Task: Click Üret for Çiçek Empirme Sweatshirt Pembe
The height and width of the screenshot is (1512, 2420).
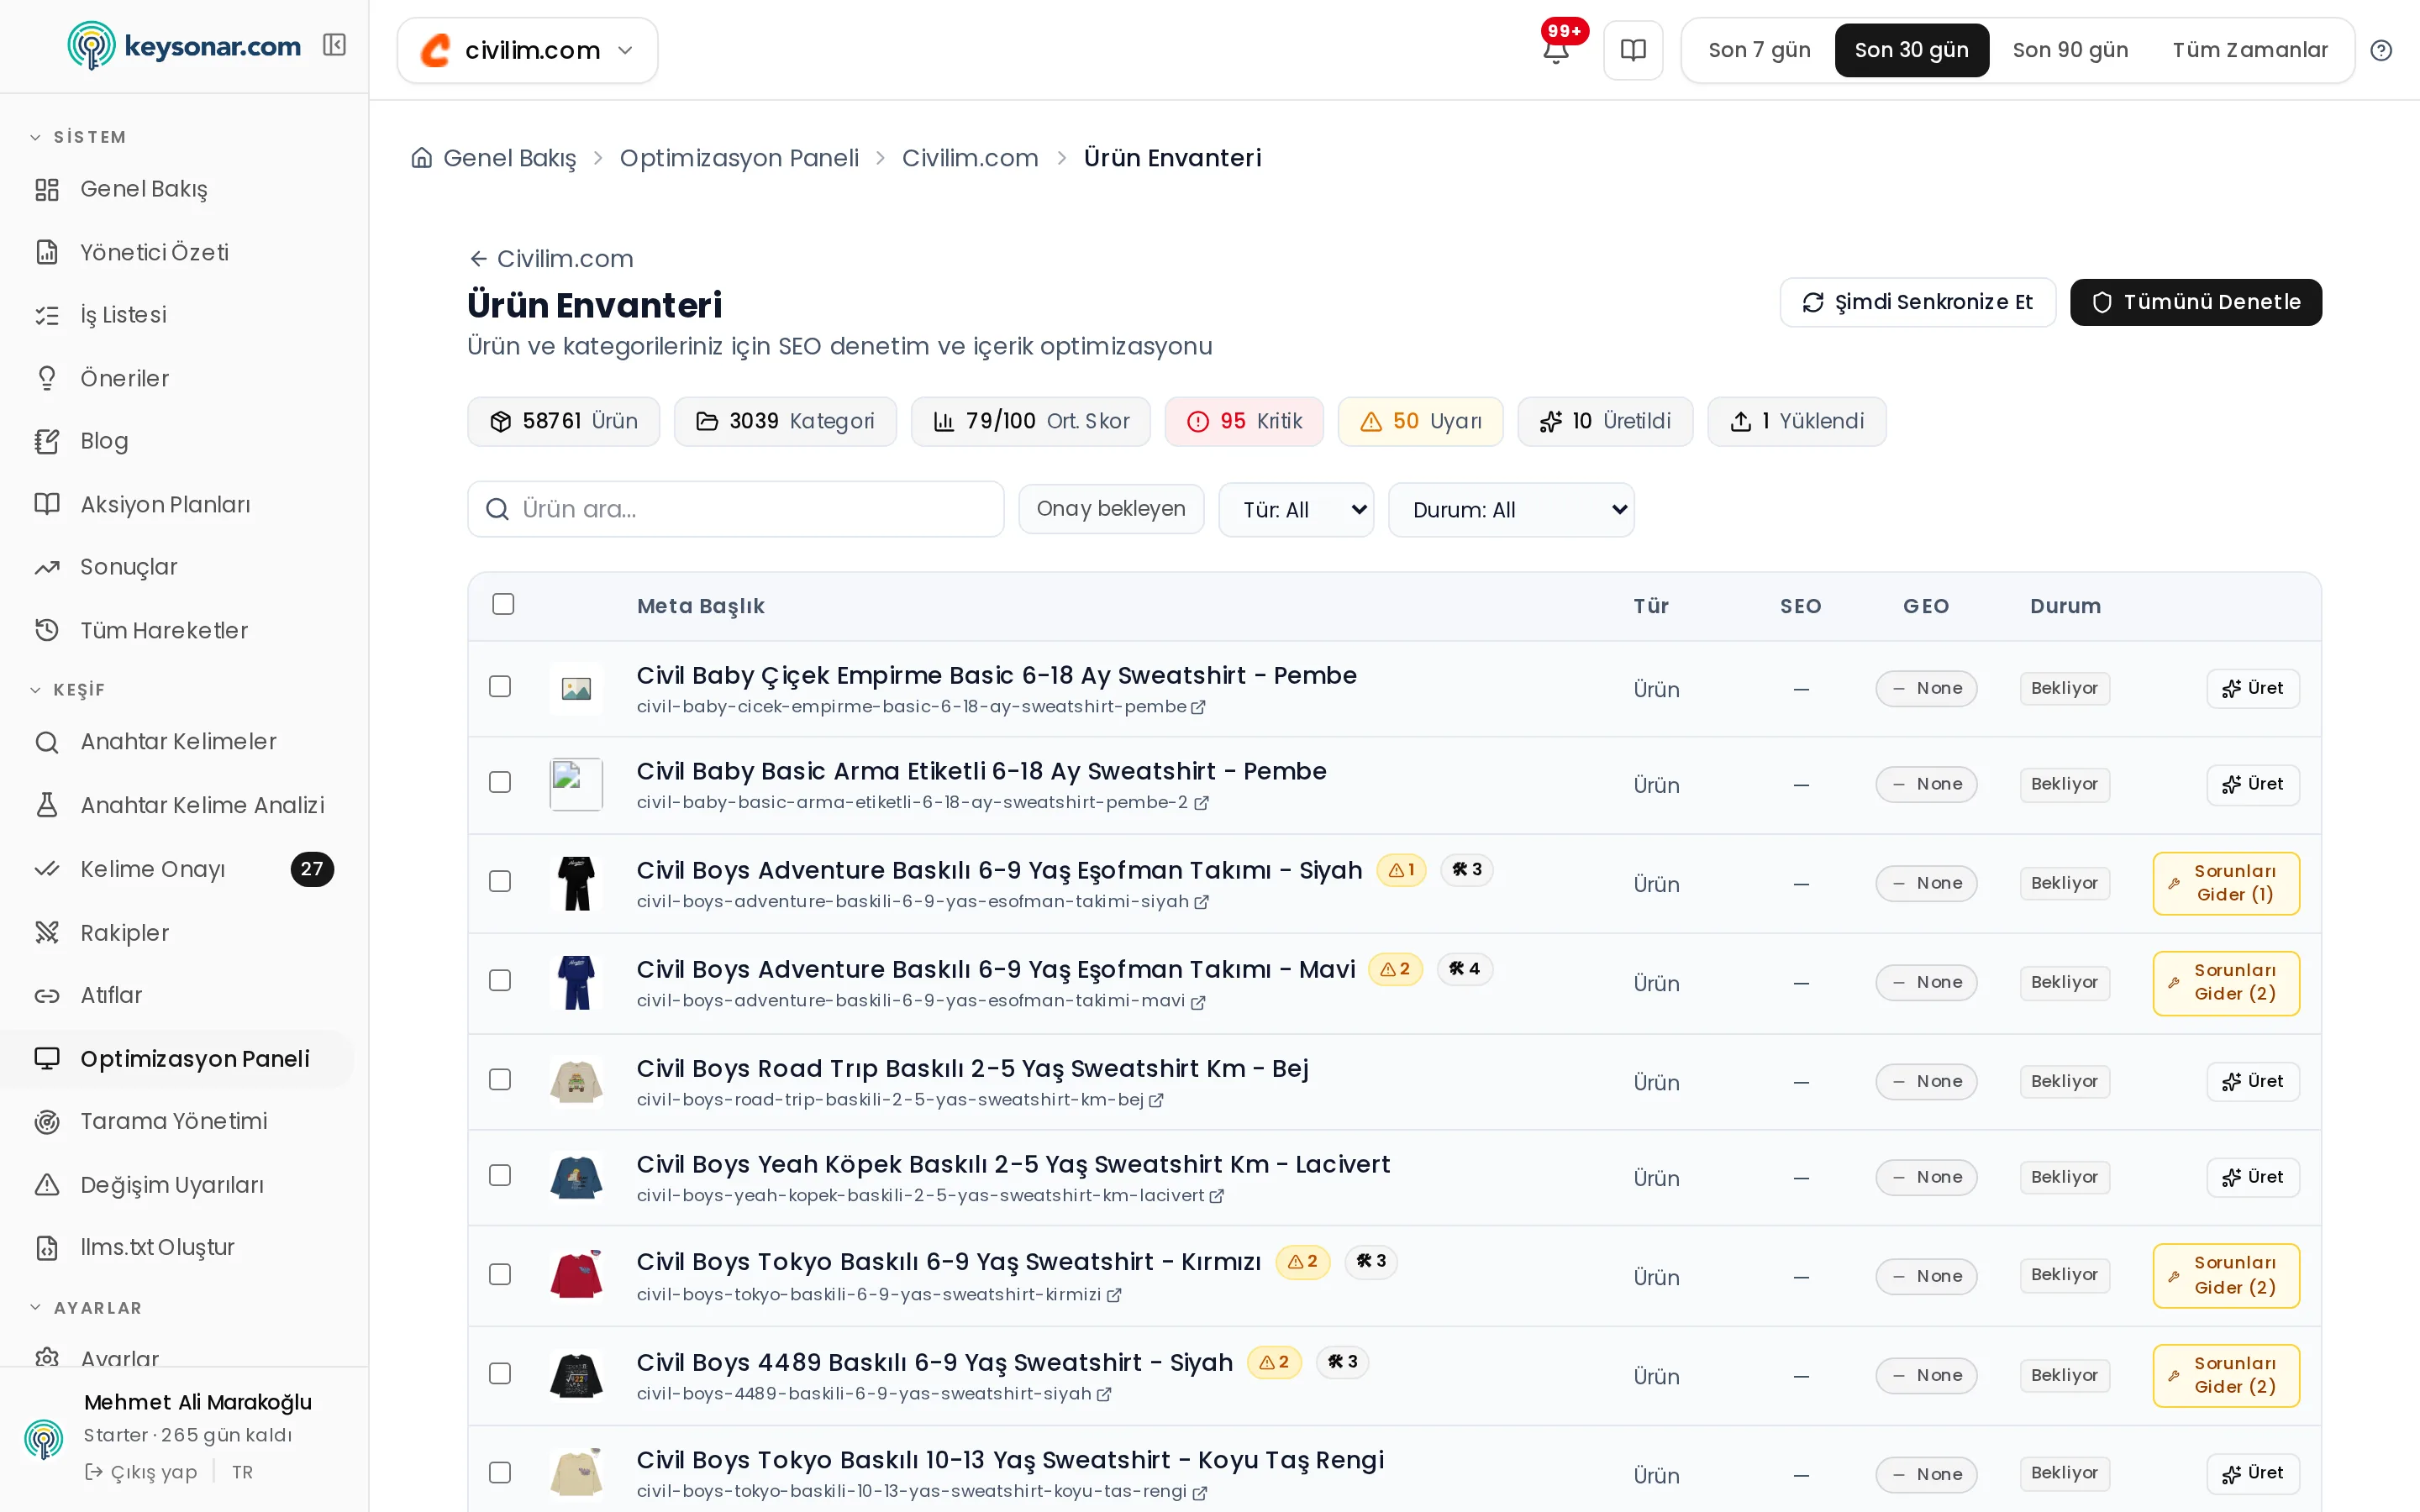Action: (x=2253, y=688)
